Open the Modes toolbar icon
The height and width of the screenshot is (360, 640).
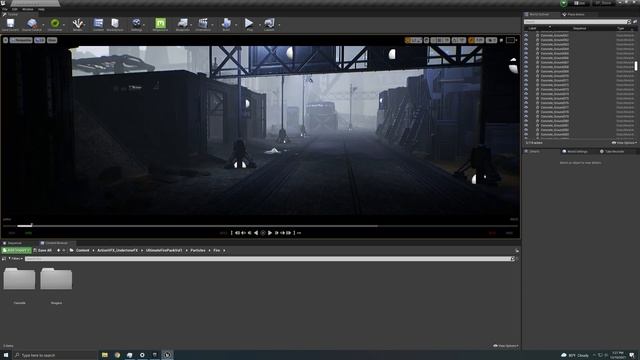(78, 24)
